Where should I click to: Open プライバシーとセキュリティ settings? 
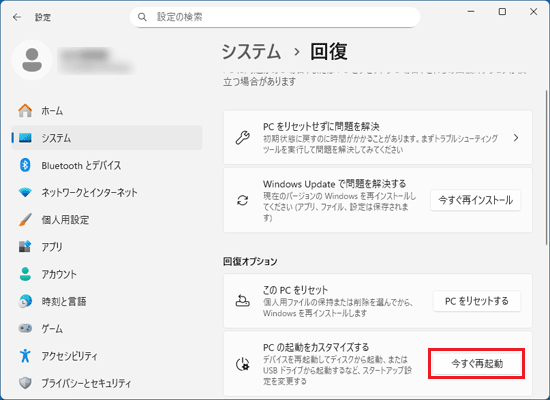(x=107, y=383)
